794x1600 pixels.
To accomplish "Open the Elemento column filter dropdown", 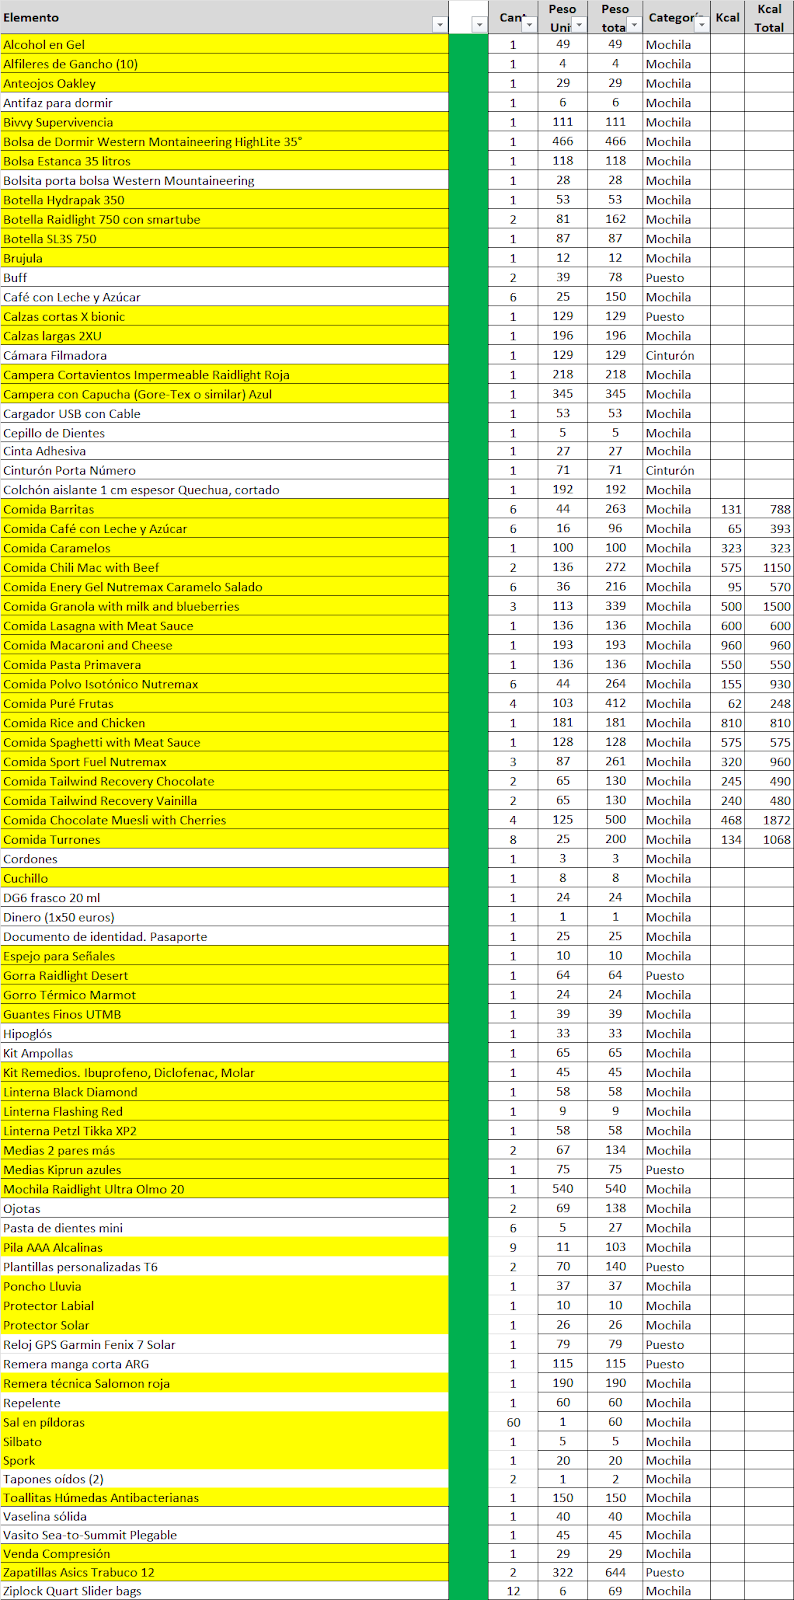I will 439,25.
